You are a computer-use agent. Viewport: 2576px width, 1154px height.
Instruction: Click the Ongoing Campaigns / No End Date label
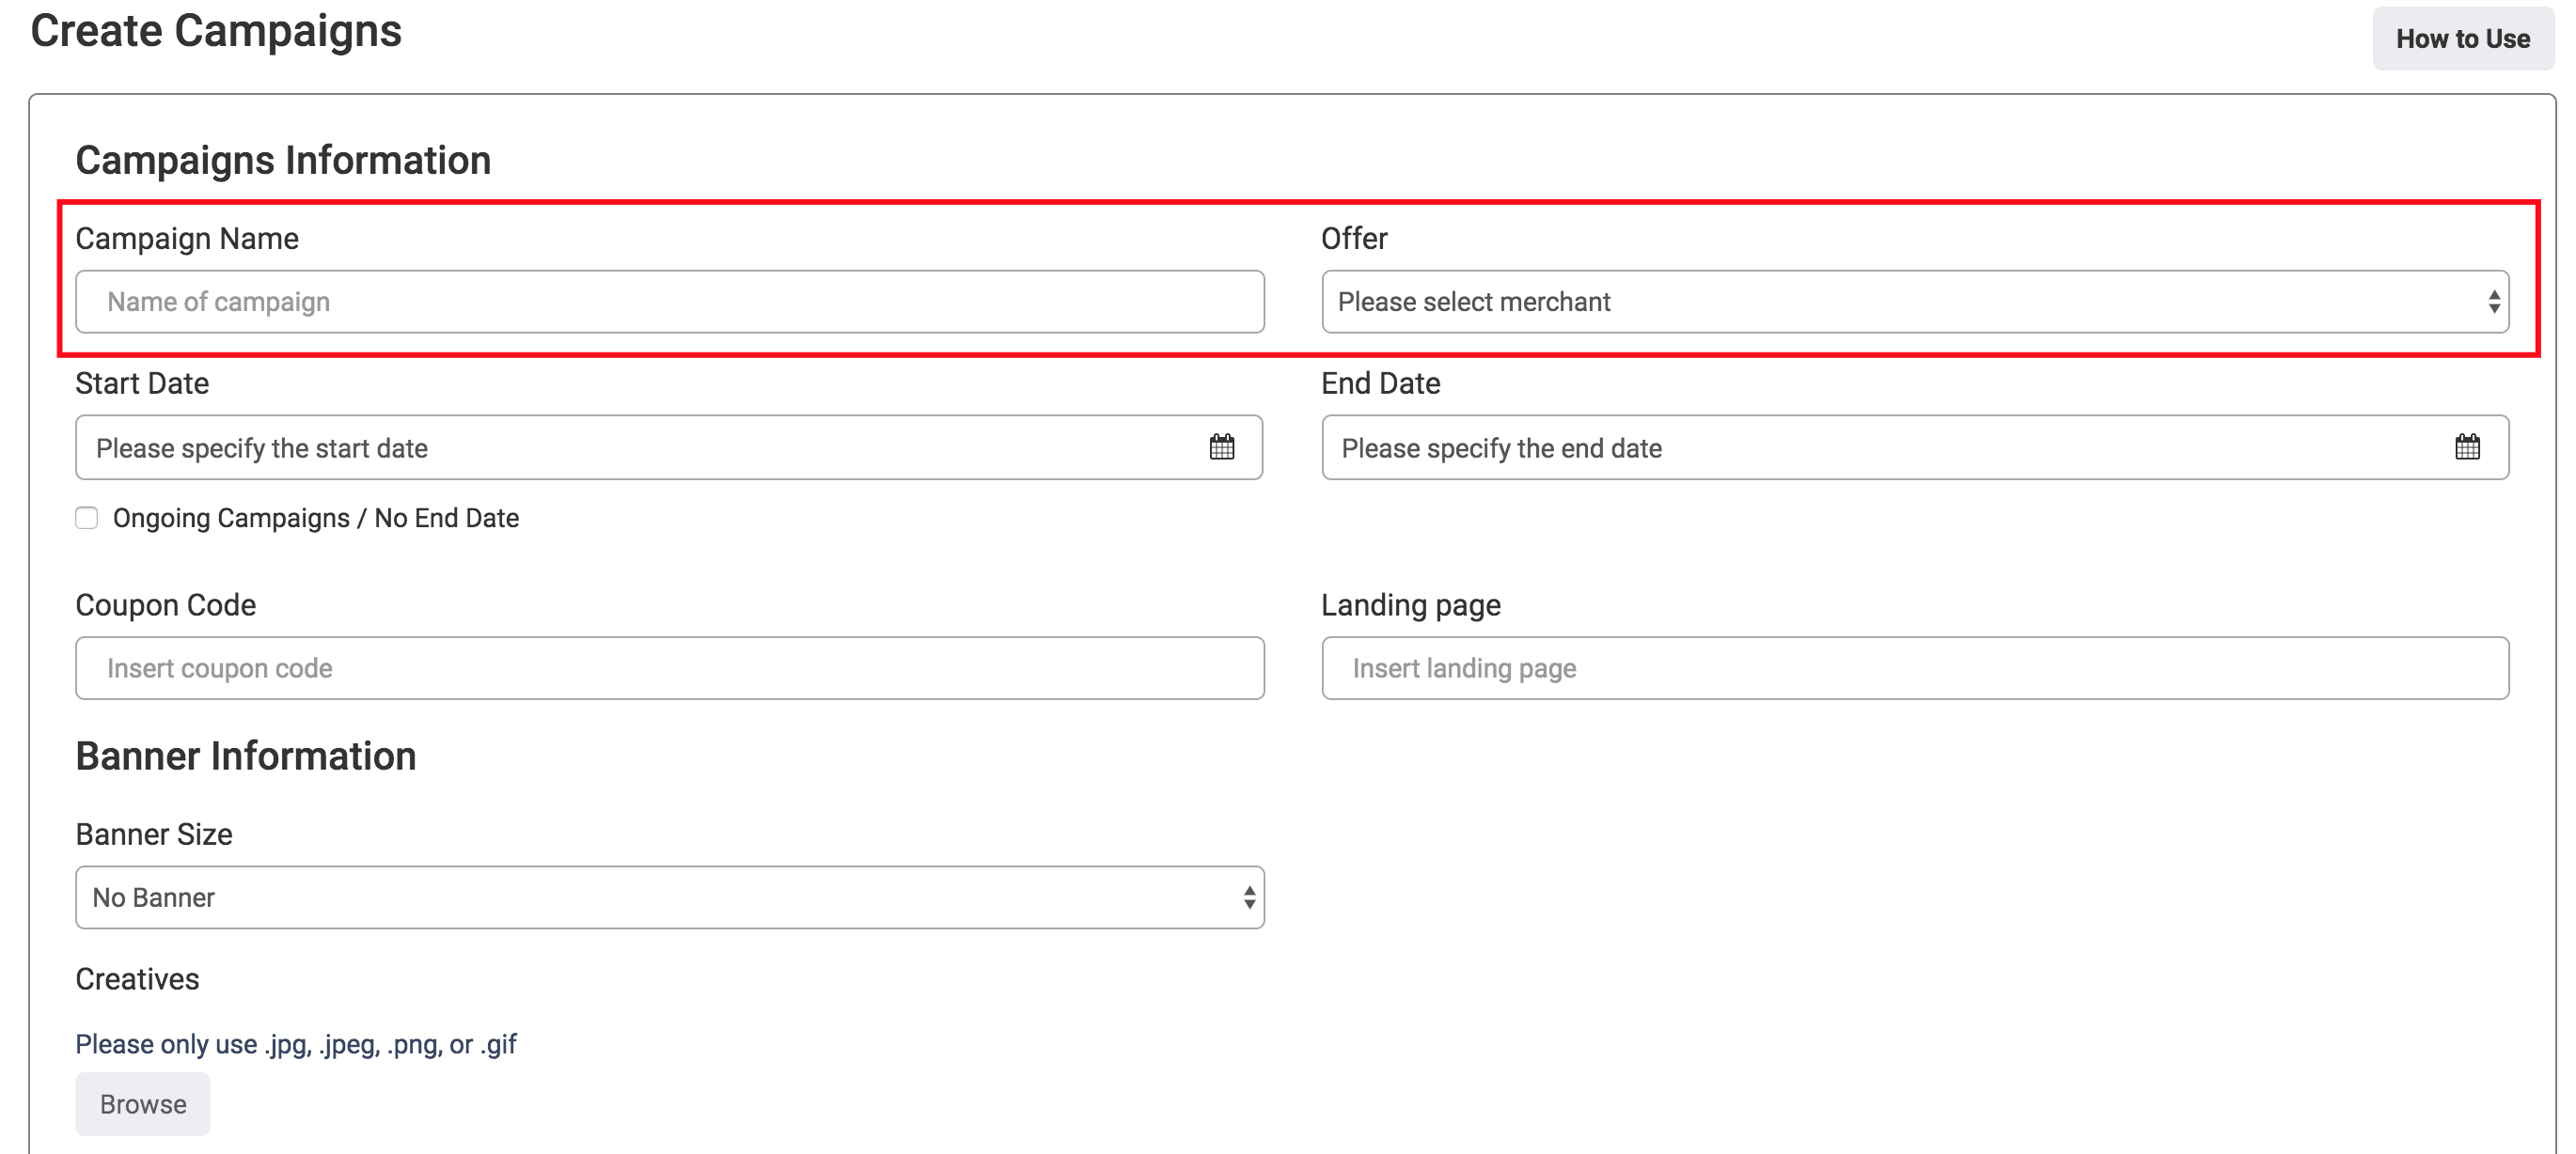(316, 518)
